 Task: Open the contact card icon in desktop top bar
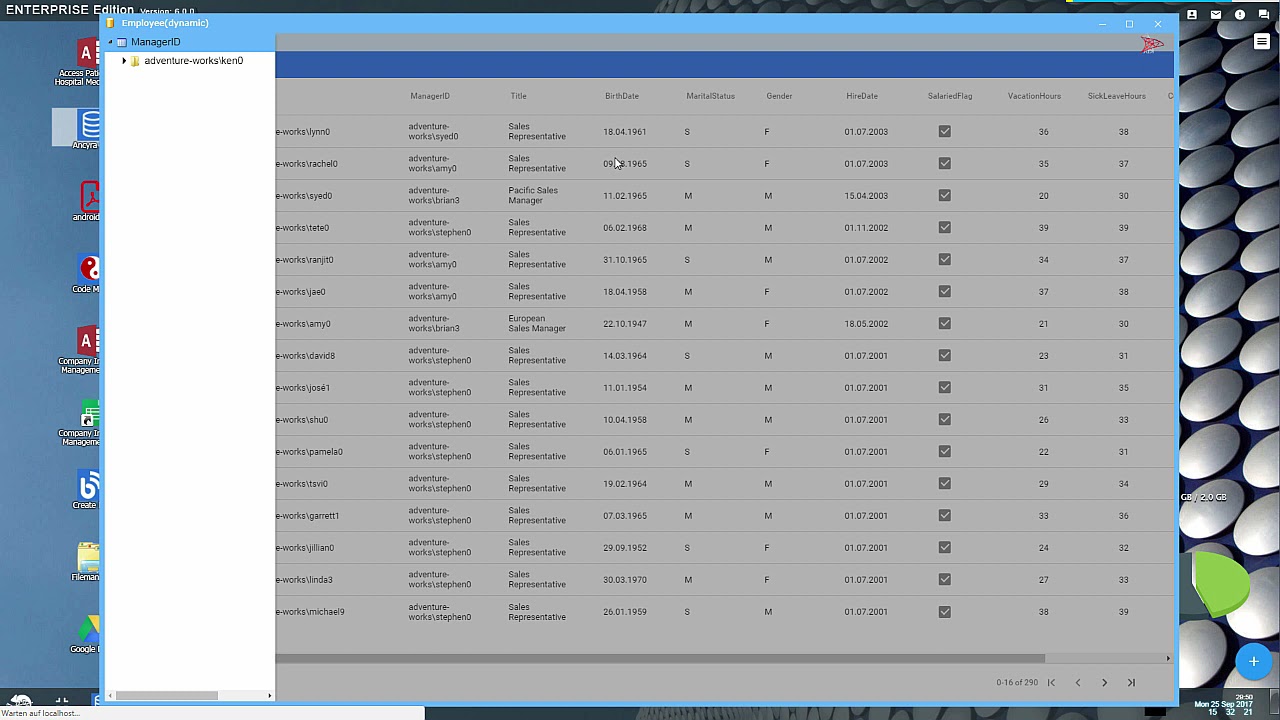pyautogui.click(x=1192, y=15)
